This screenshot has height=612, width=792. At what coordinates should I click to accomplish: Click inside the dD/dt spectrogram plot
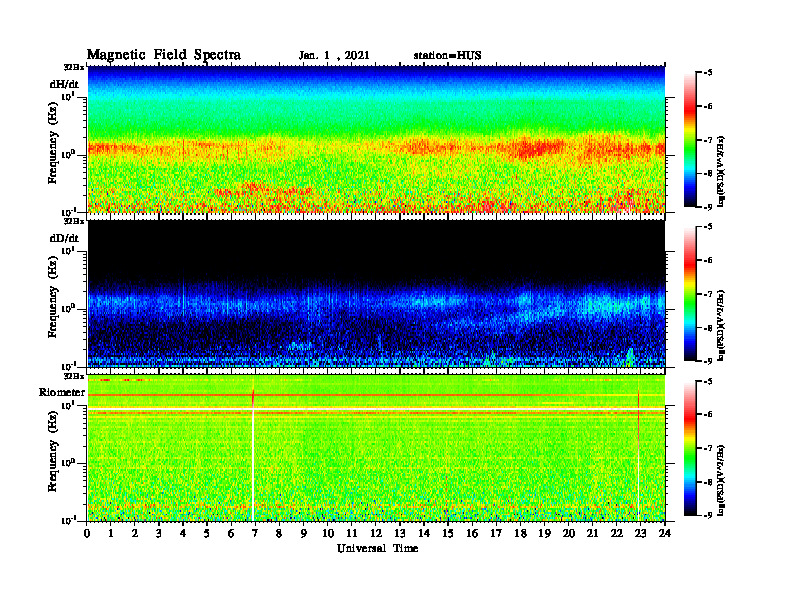[376, 293]
